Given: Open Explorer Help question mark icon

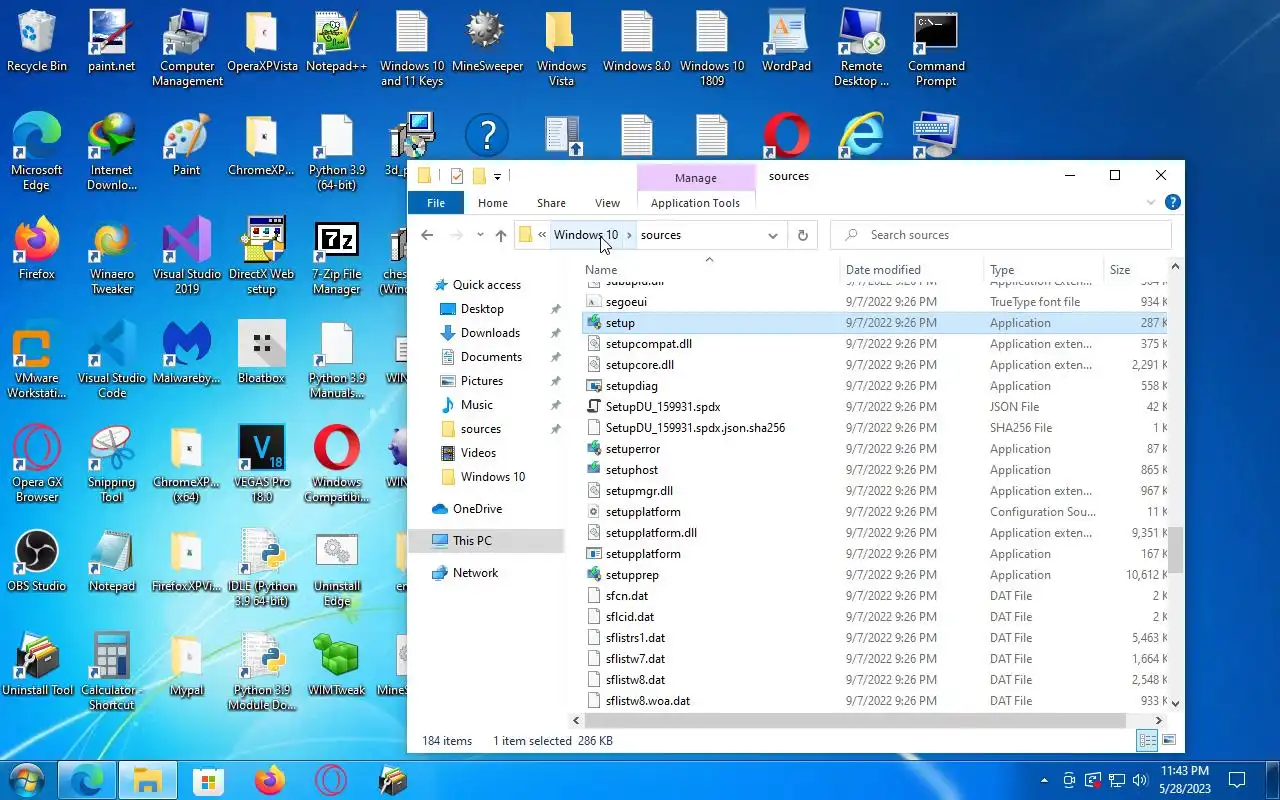Looking at the screenshot, I should coord(1173,202).
